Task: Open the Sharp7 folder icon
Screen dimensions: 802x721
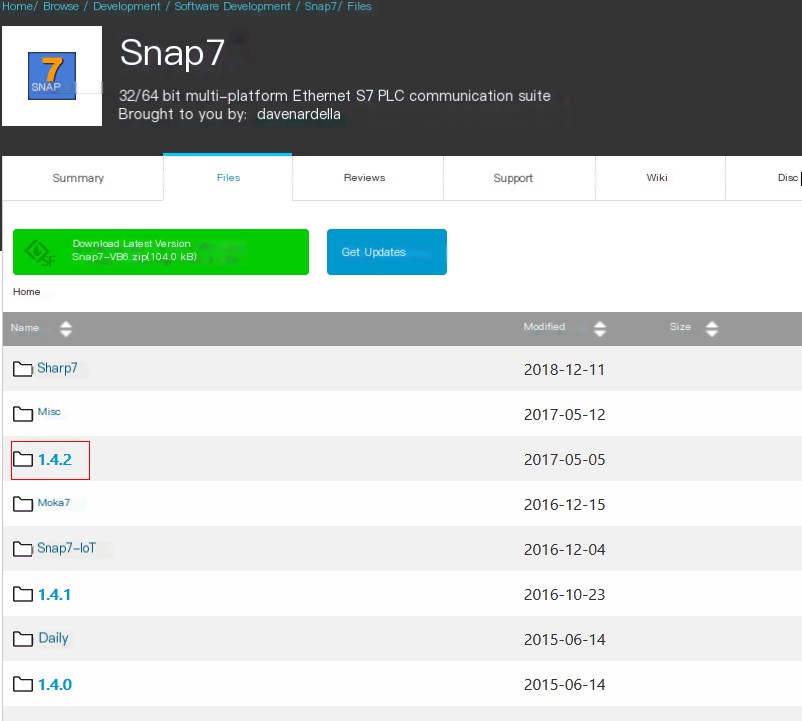Action: point(23,369)
